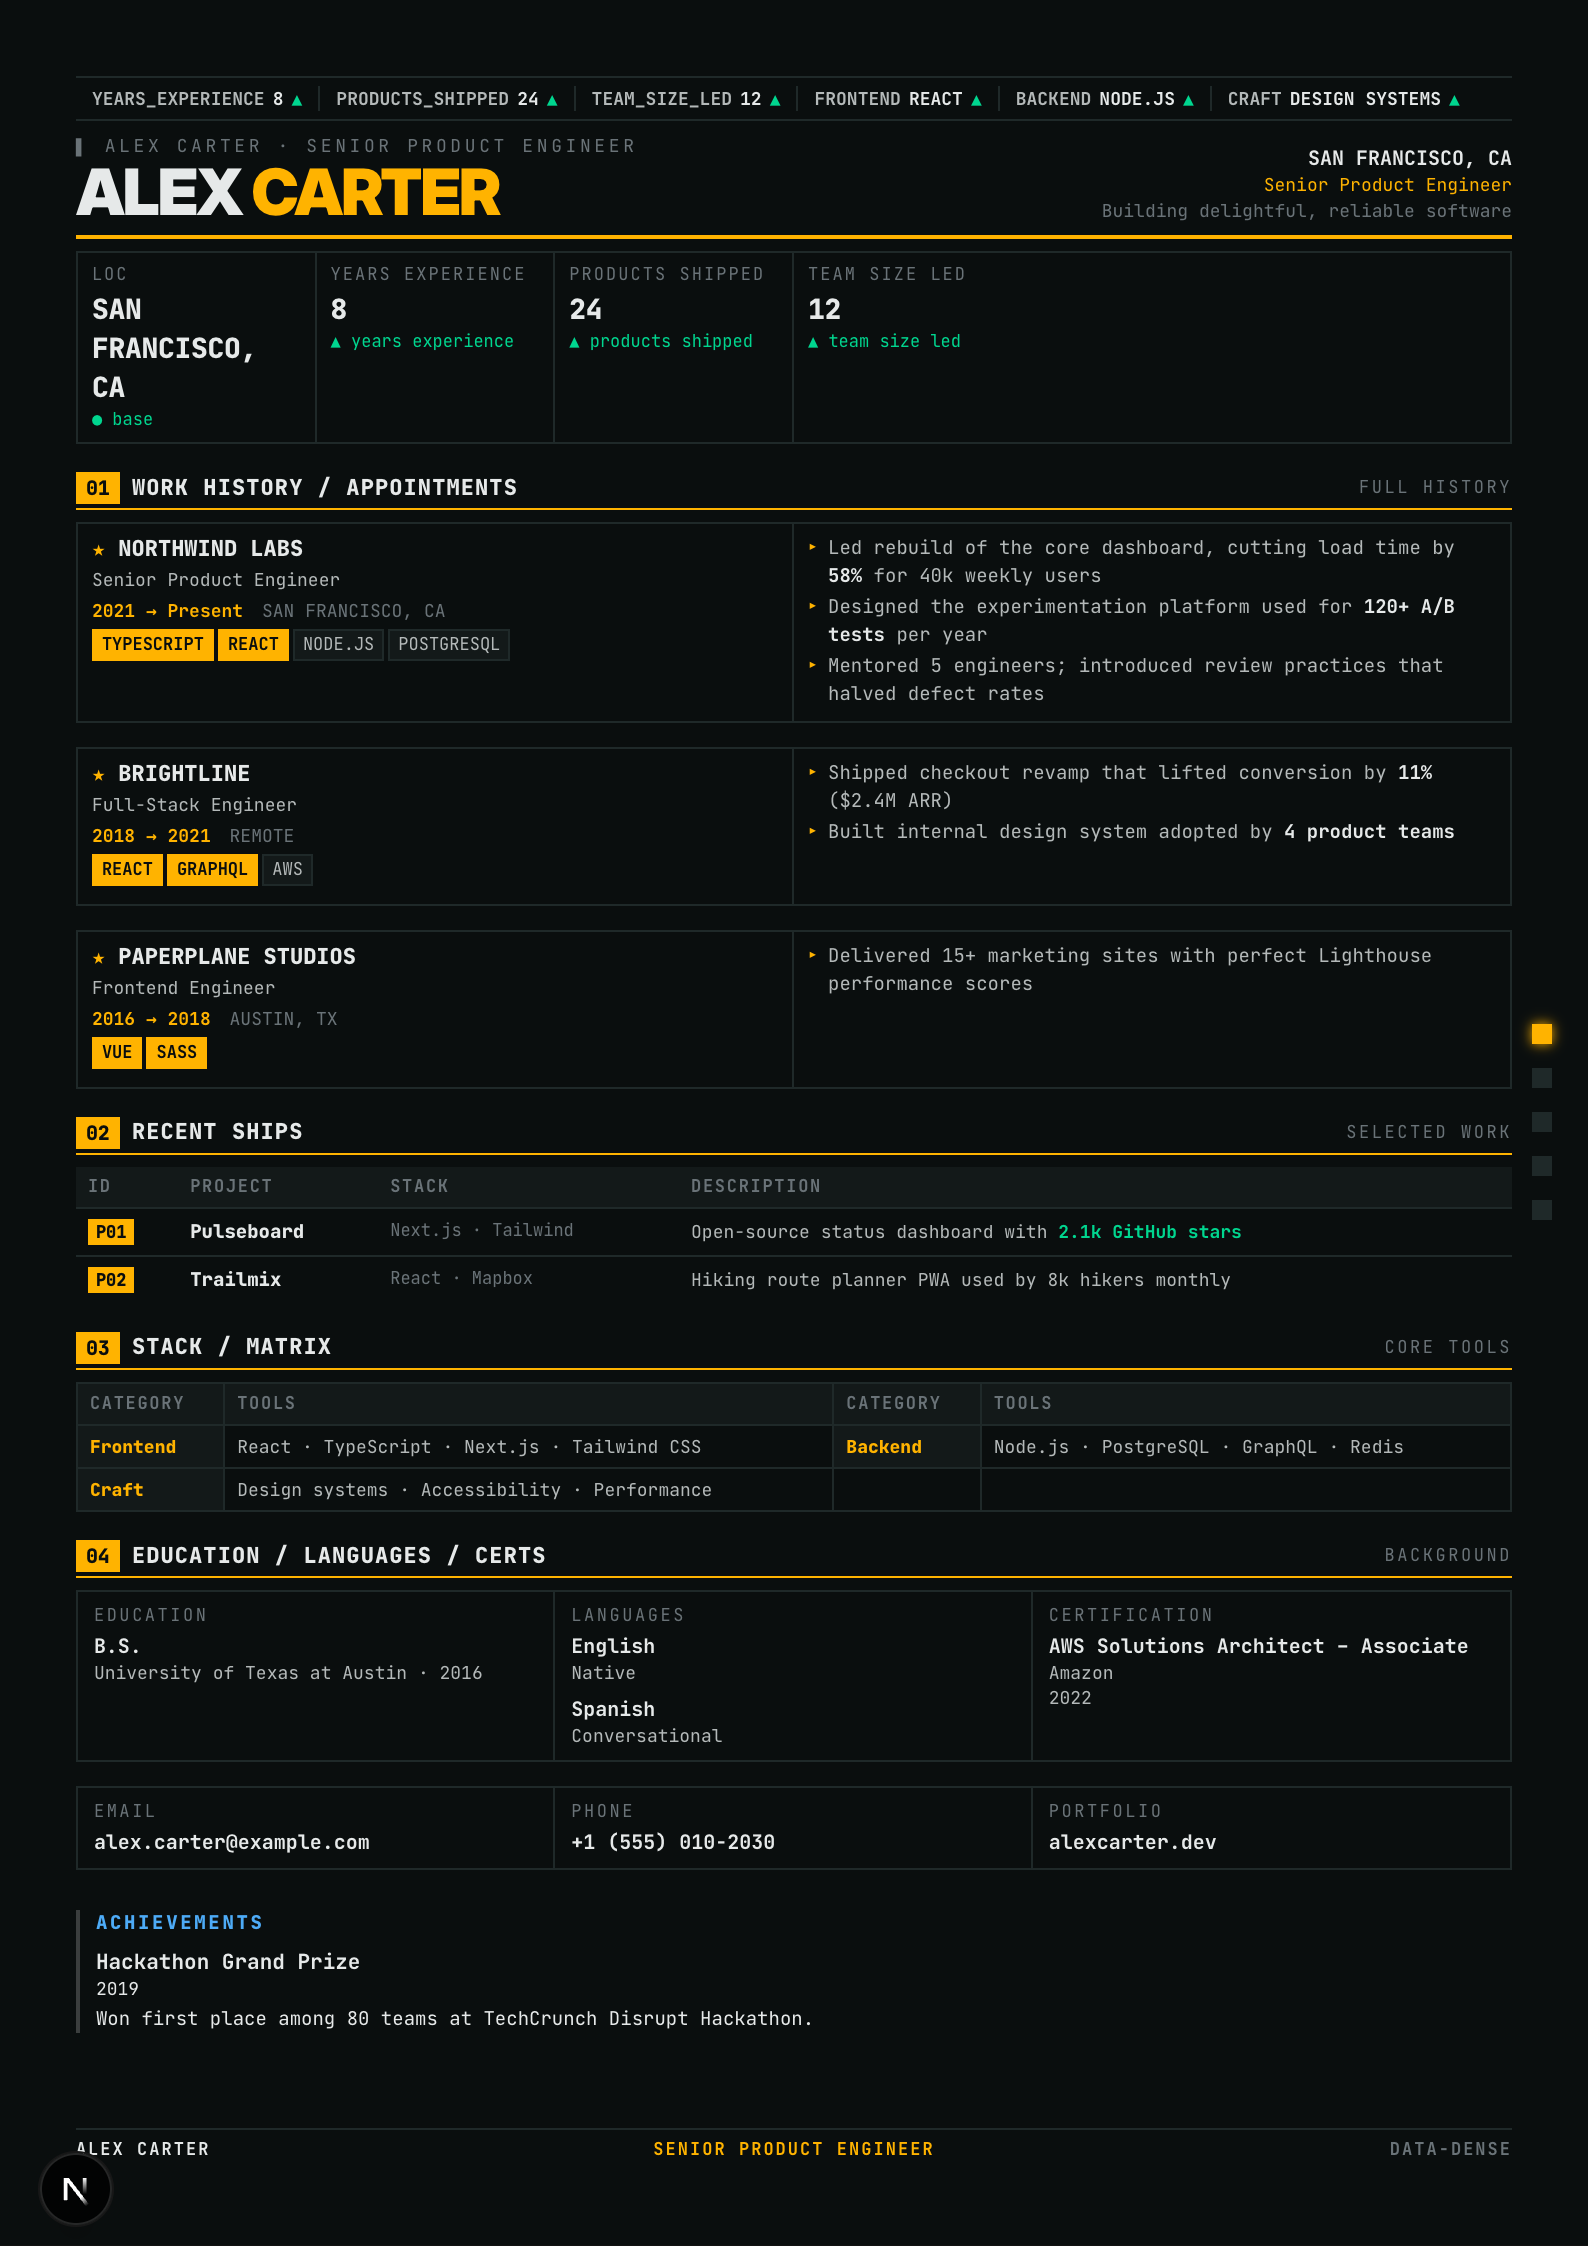Click the NORTHWIND LABS company heading

tap(210, 549)
